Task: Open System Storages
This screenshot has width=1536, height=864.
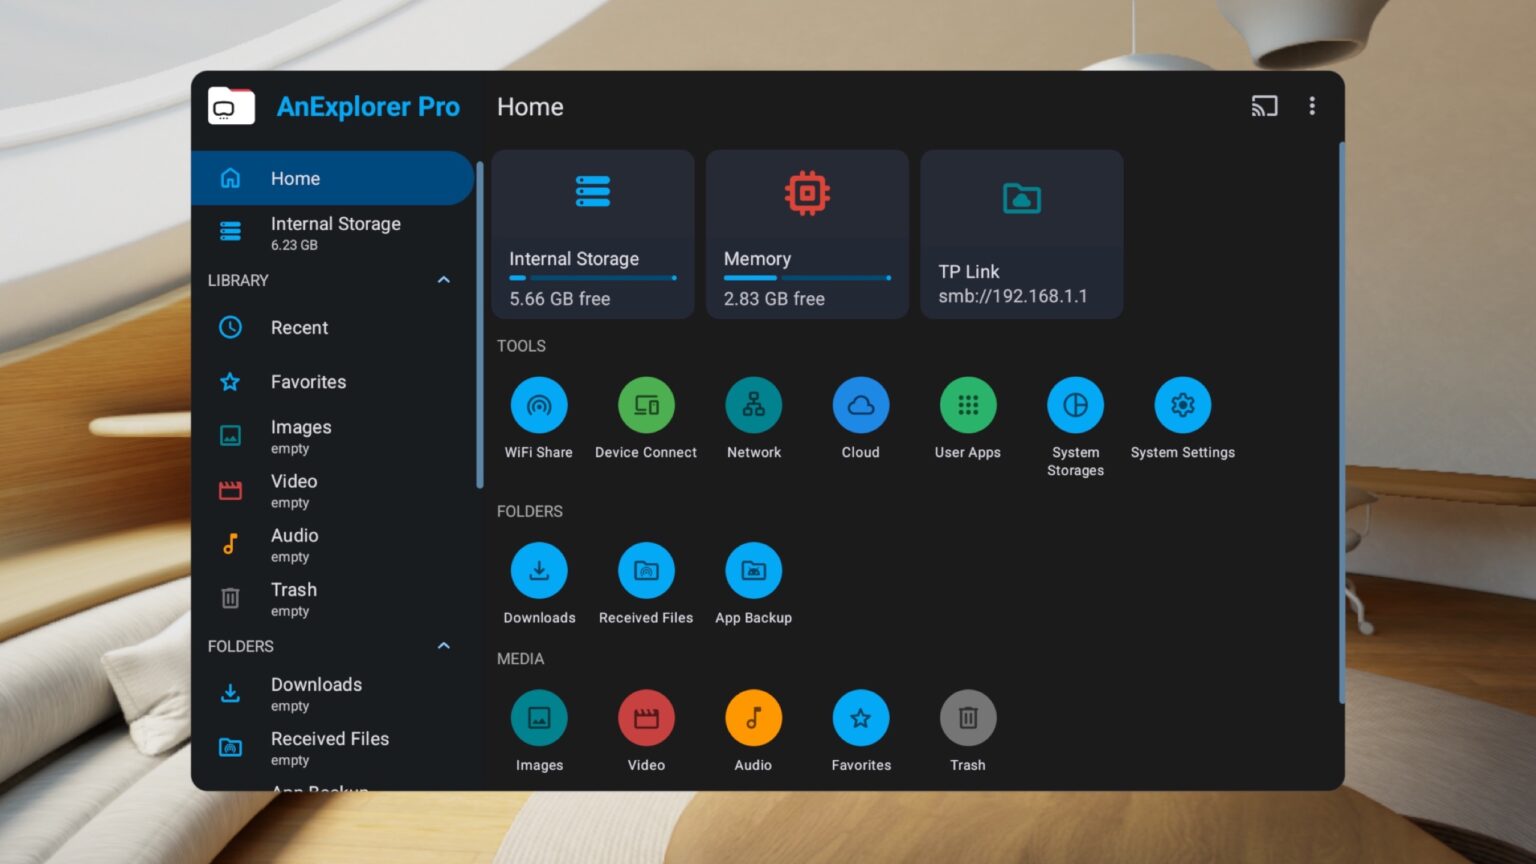Action: coord(1075,405)
